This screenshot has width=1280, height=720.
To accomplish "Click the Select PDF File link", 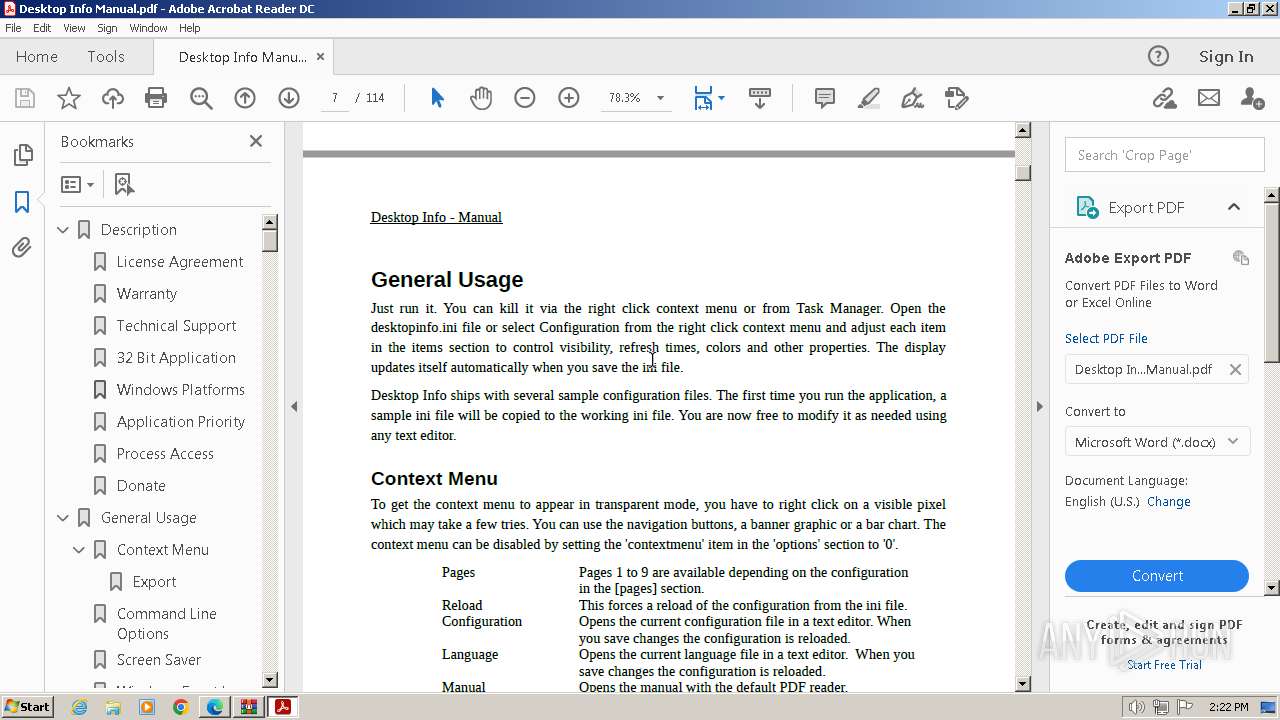I will click(x=1106, y=338).
